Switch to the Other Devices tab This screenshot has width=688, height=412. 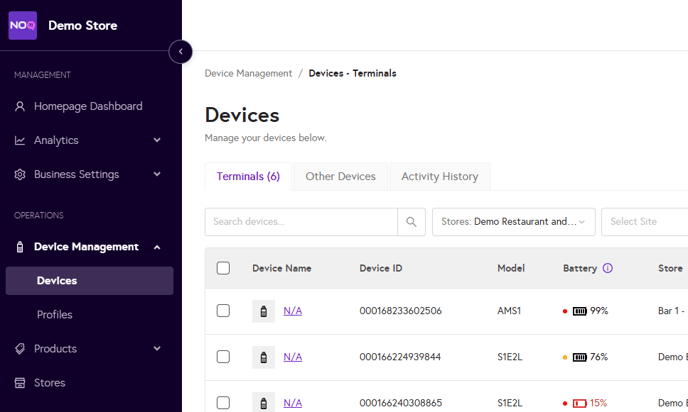[x=340, y=177]
